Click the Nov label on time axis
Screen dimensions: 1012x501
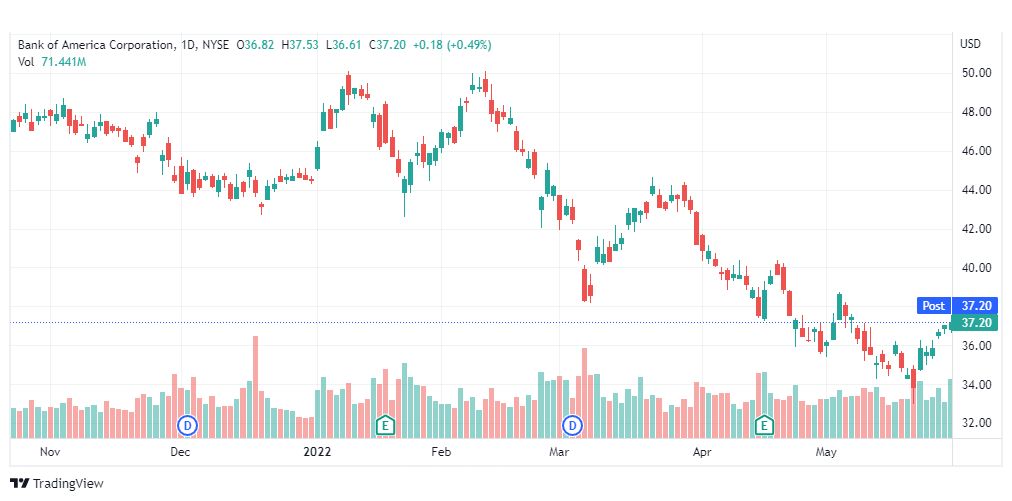50,452
